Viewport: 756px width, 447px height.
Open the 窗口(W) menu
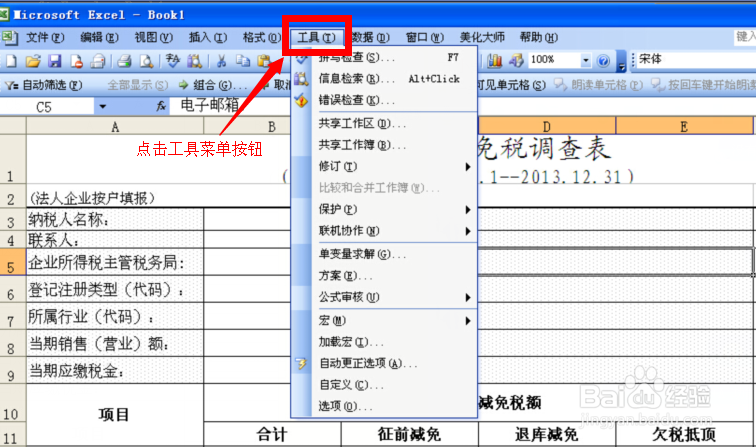pyautogui.click(x=424, y=37)
